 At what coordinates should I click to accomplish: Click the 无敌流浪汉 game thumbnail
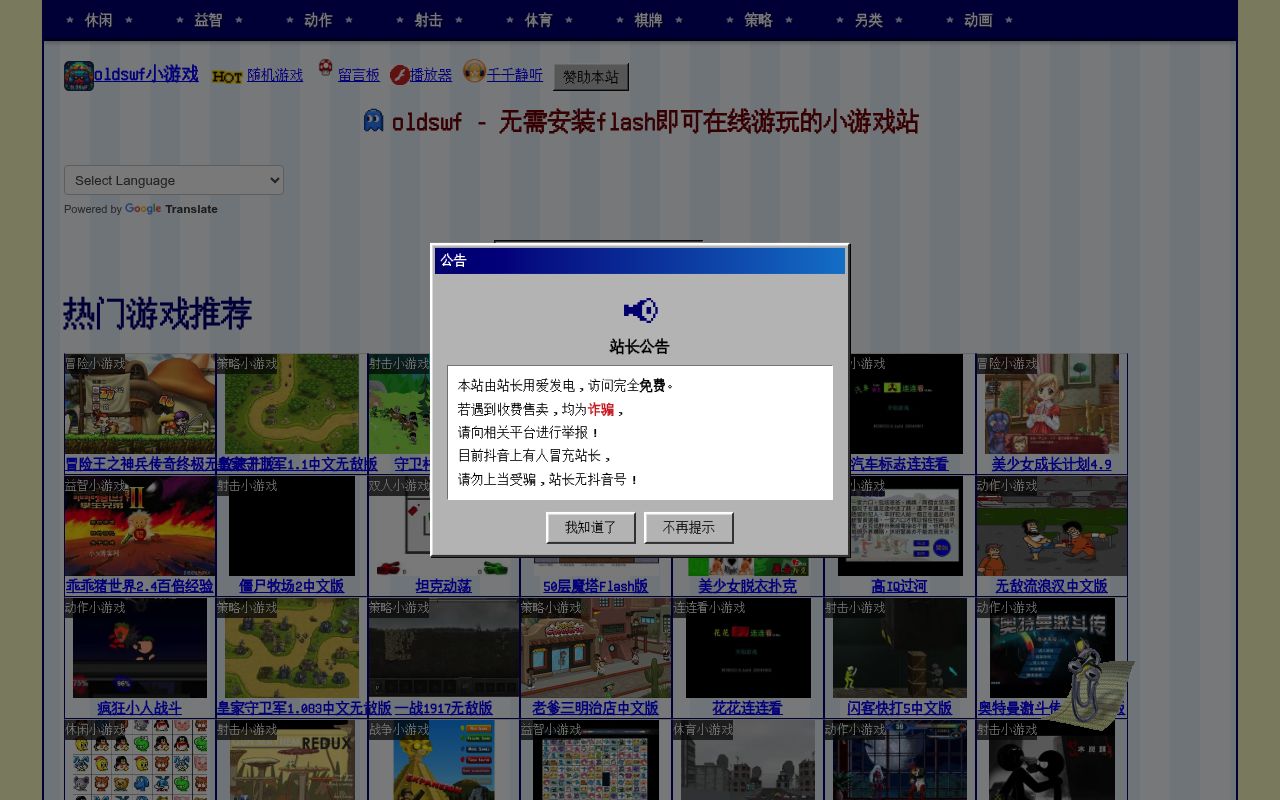click(x=1051, y=526)
